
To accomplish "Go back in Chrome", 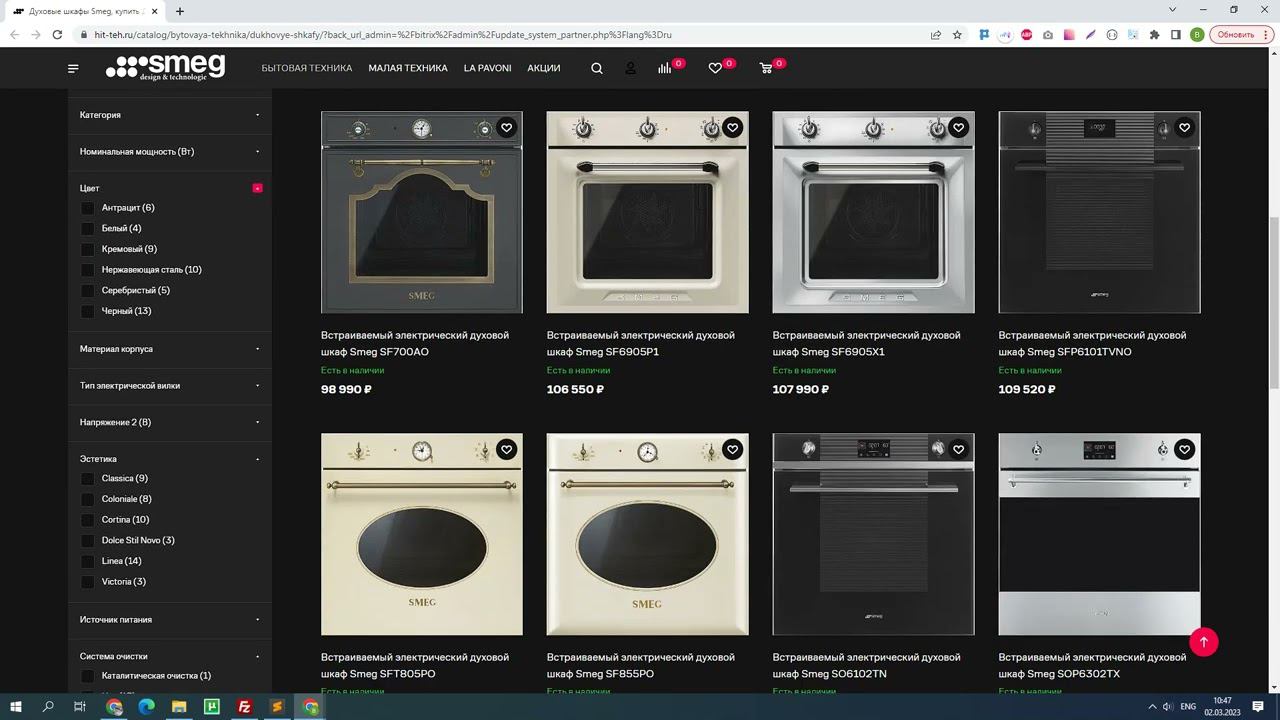I will [x=14, y=34].
